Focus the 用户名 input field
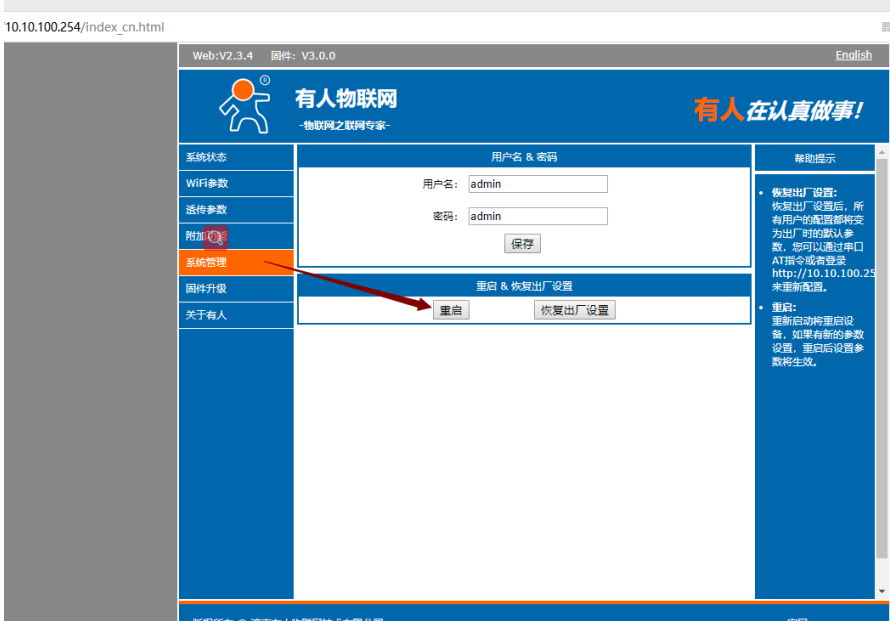Image resolution: width=890 pixels, height=621 pixels. [537, 184]
